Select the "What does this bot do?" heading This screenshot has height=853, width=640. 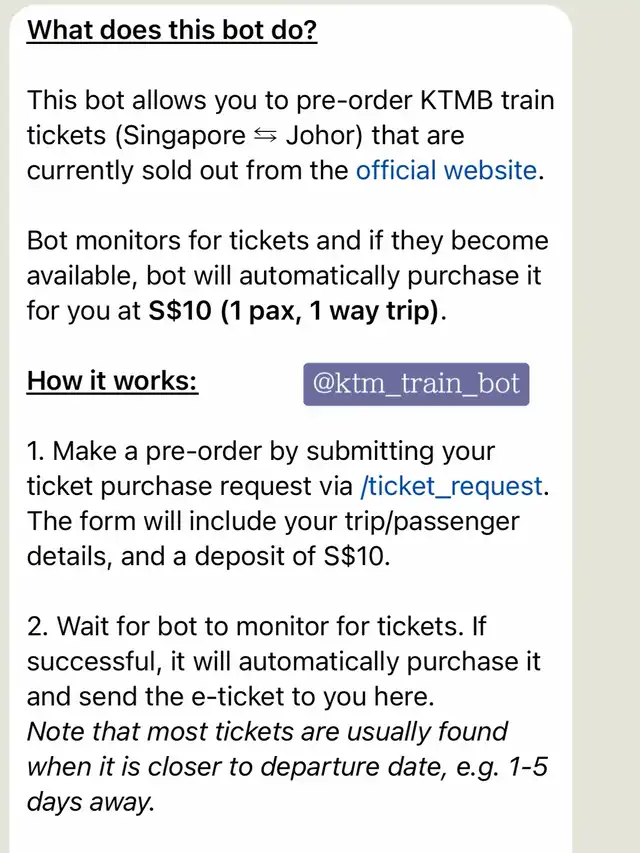[x=172, y=30]
